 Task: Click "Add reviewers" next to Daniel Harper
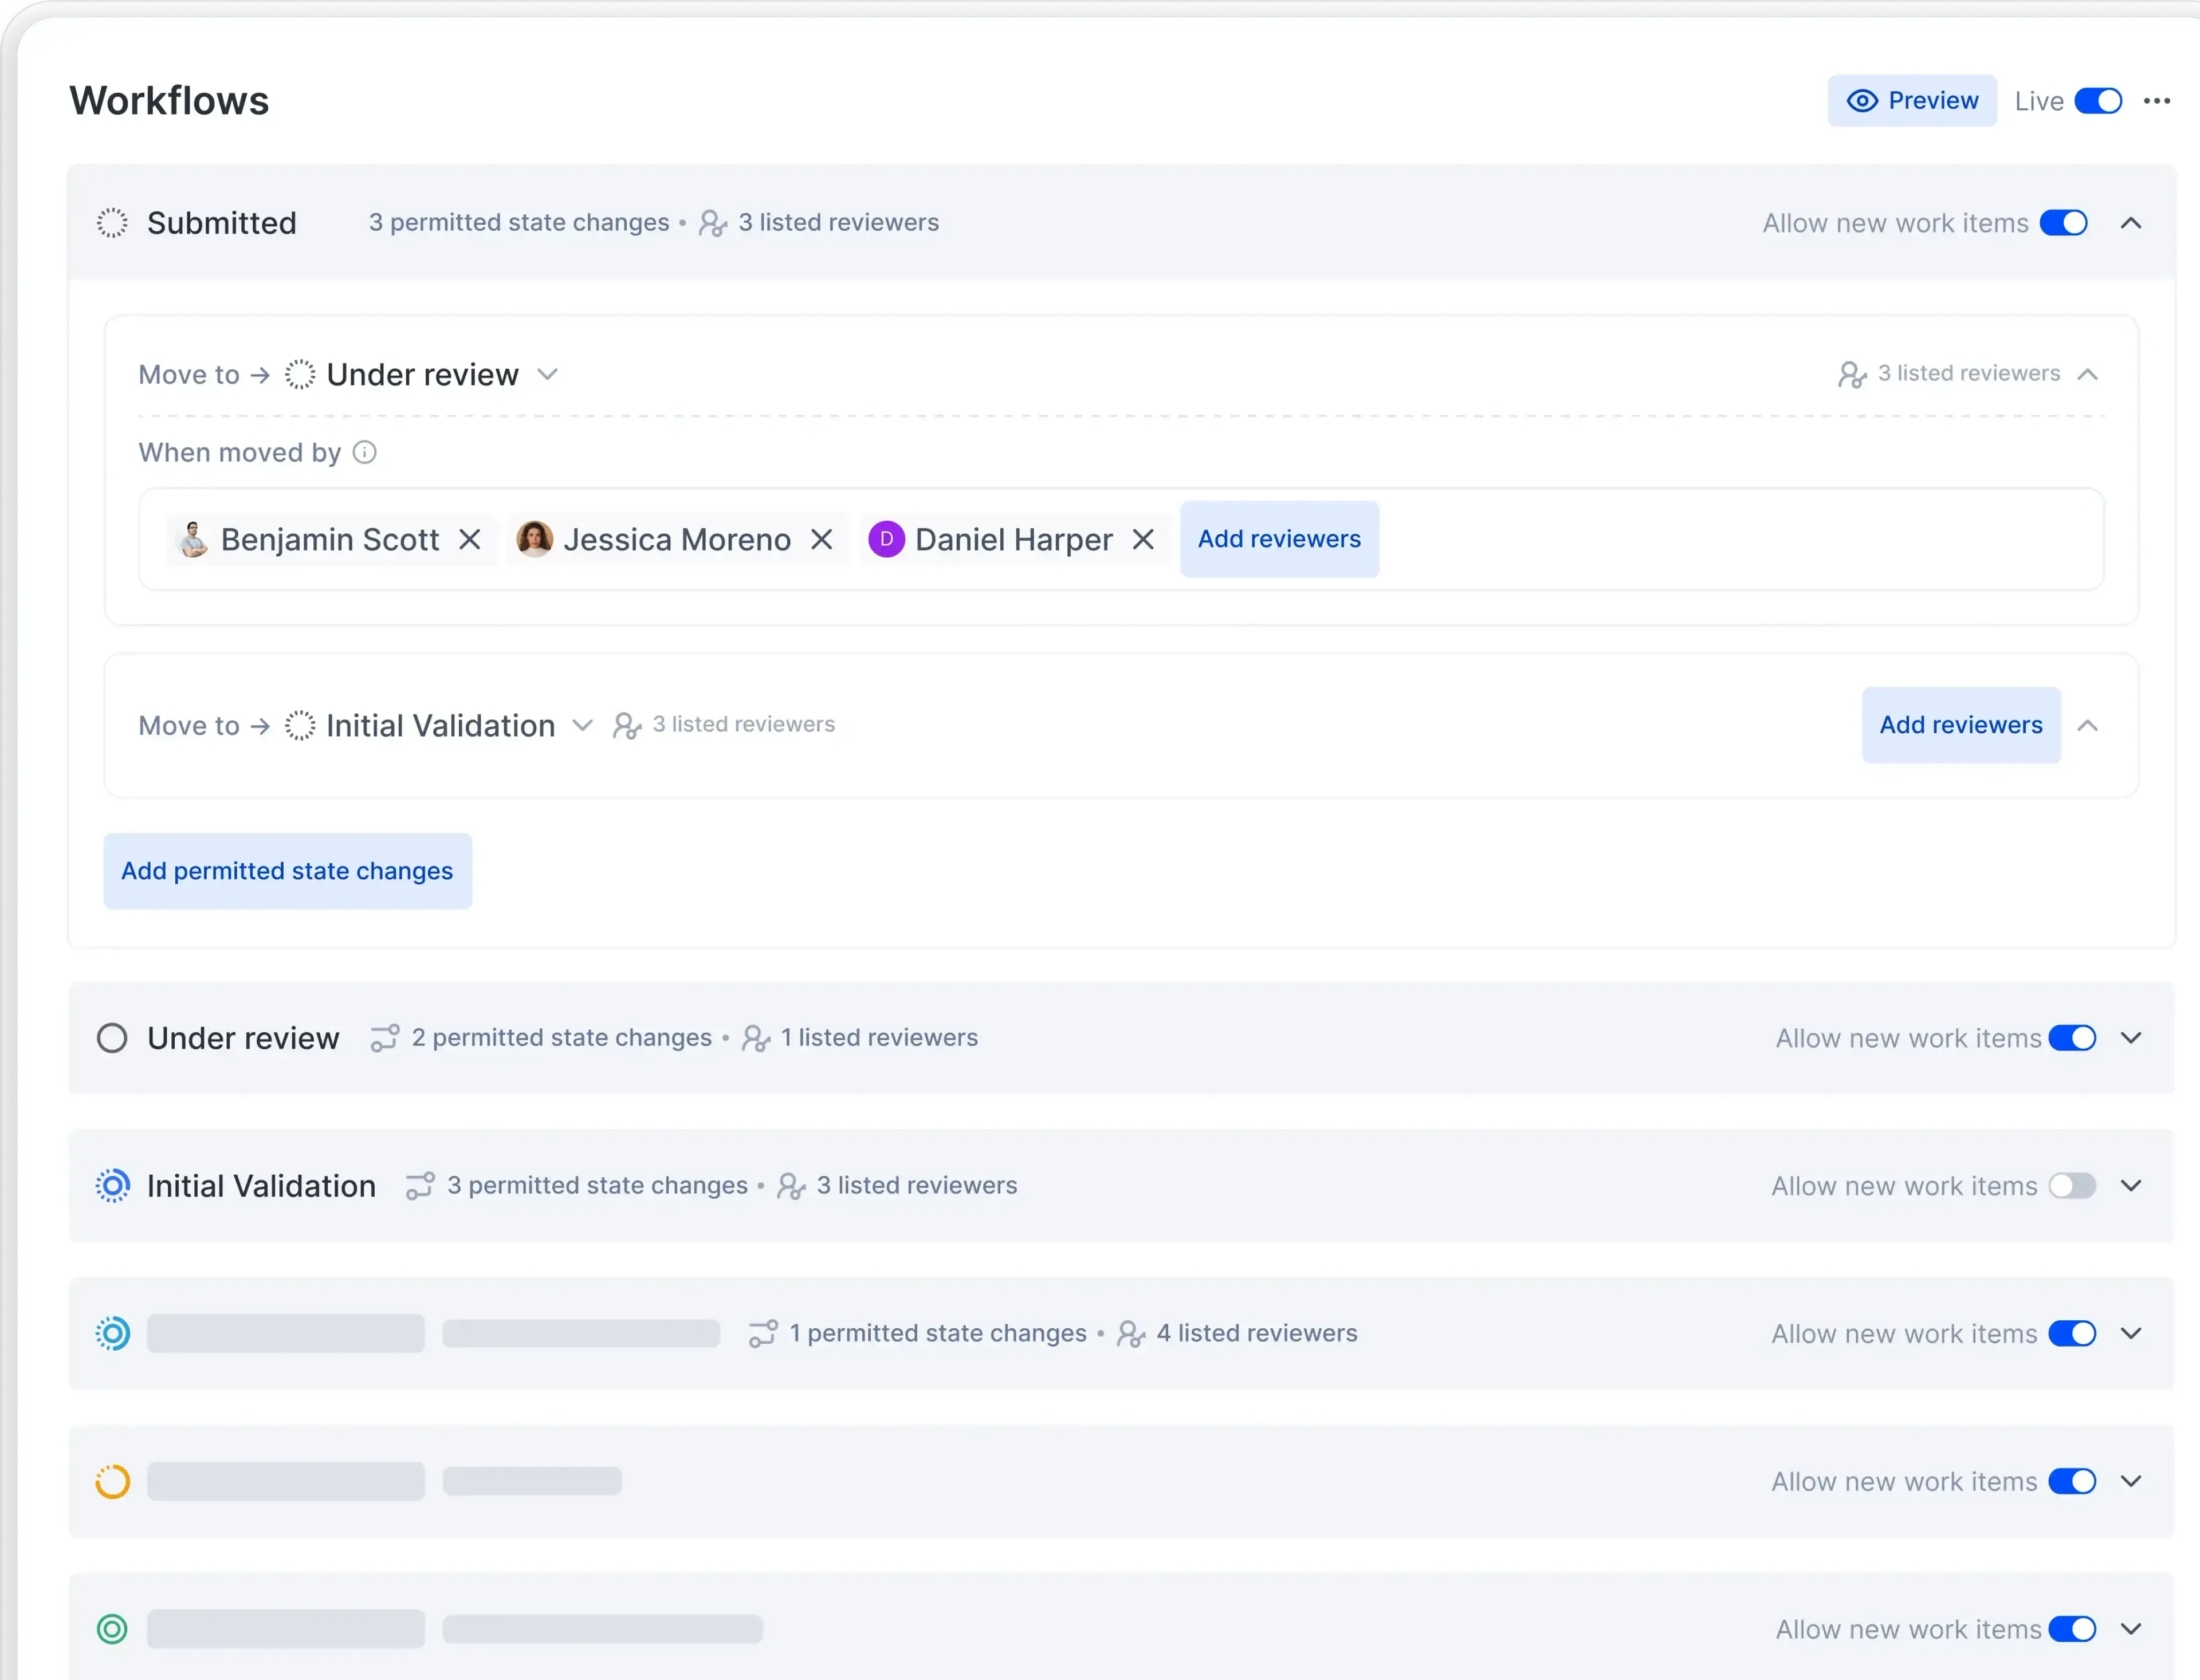pos(1279,539)
